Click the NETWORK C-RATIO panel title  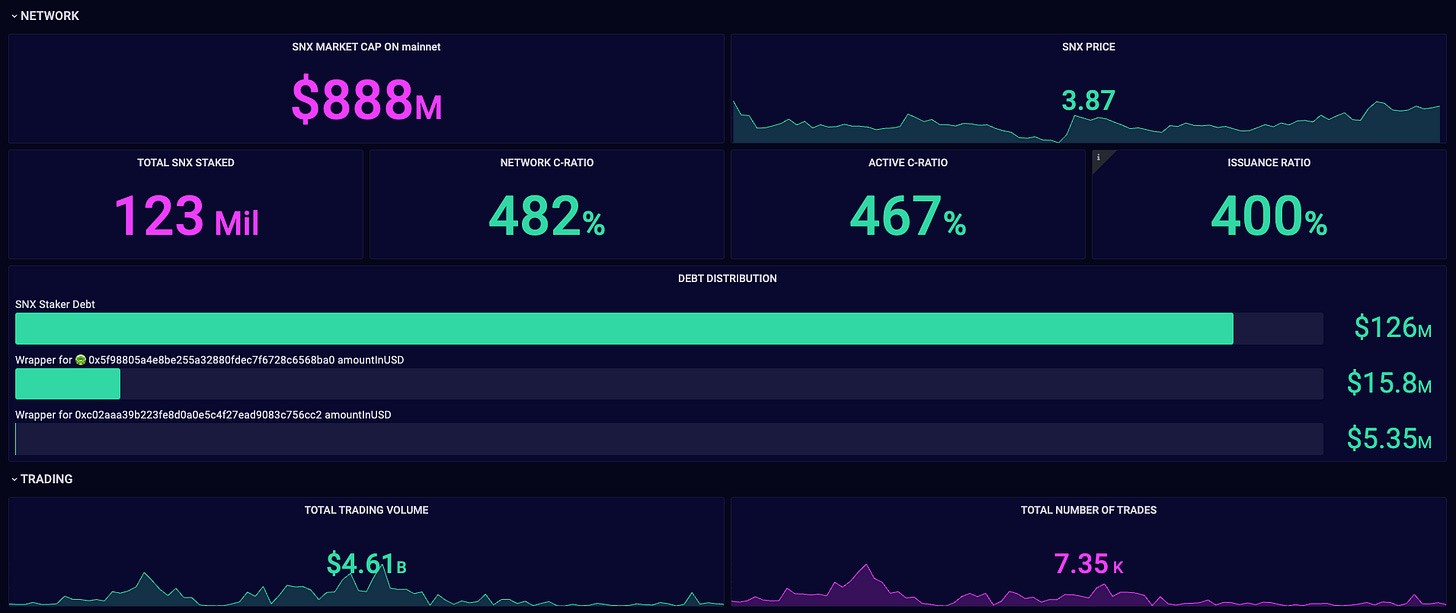click(x=546, y=163)
